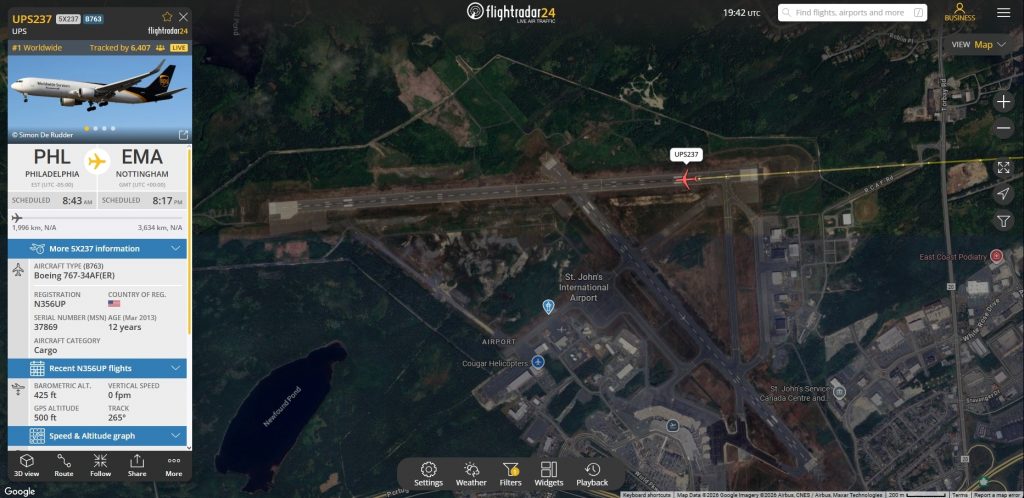Open Filters in the bottom toolbar
1024x498 pixels.
tap(510, 474)
